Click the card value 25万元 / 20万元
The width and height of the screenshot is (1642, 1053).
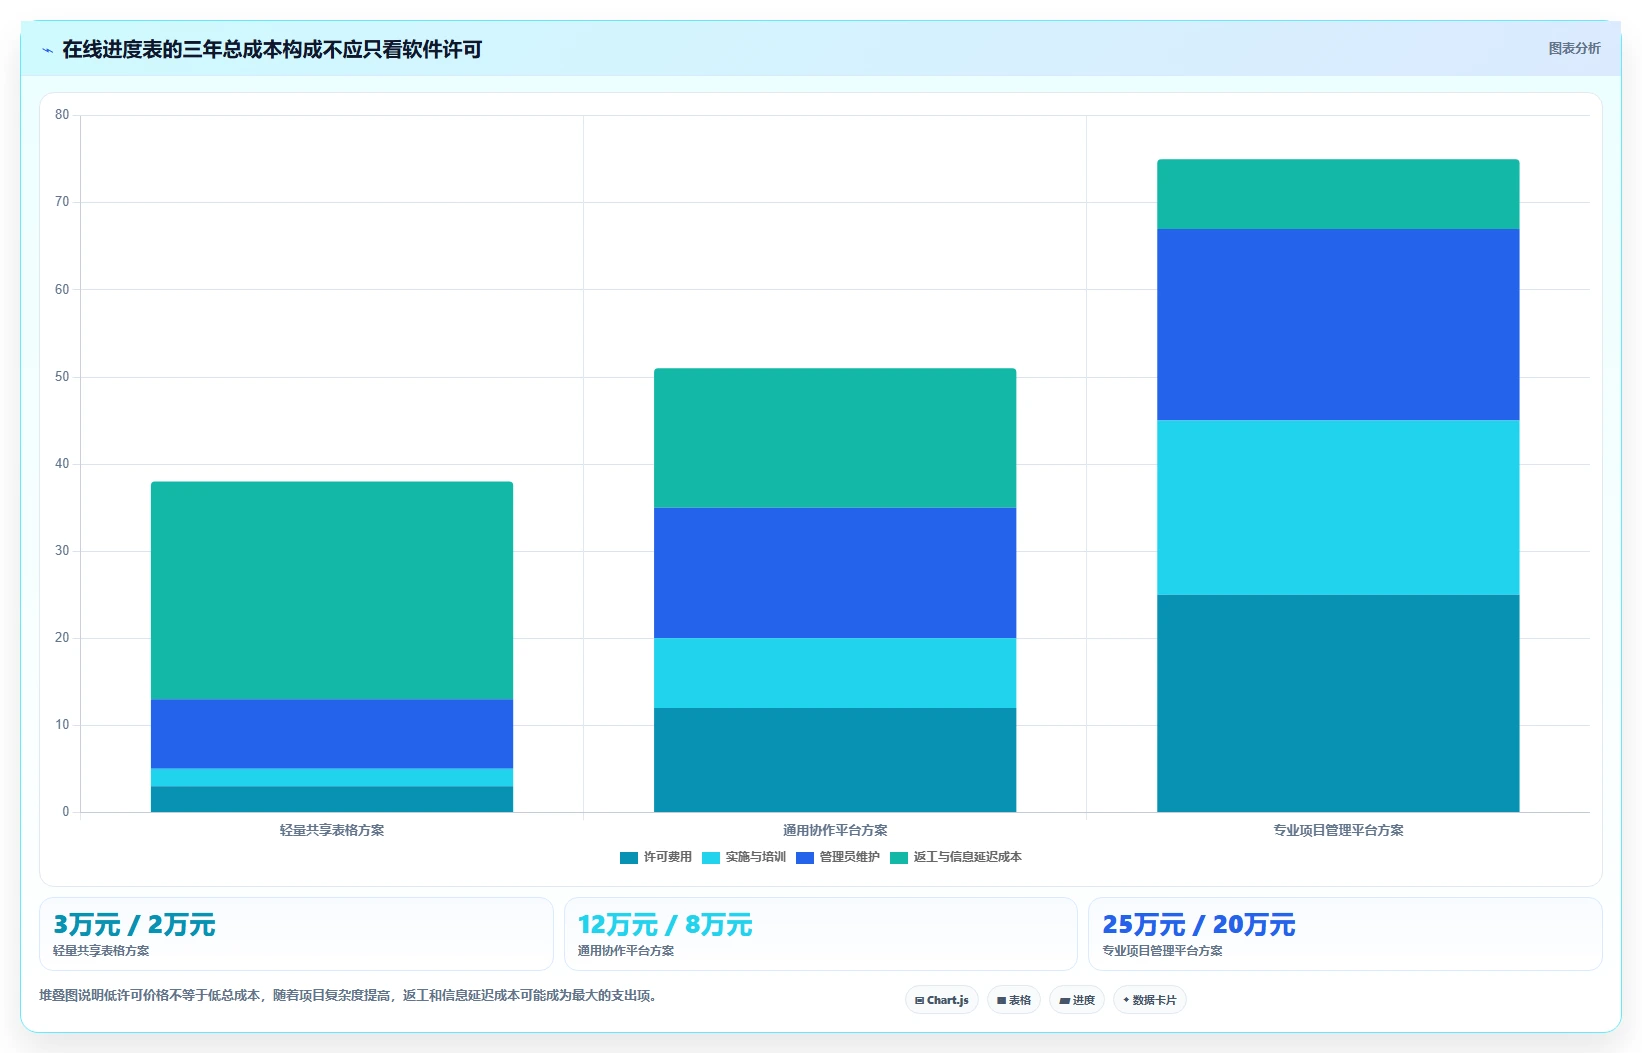tap(1199, 925)
